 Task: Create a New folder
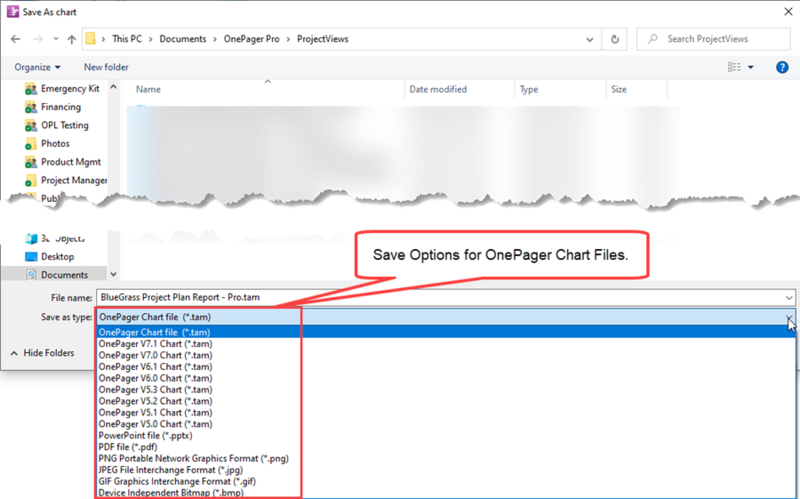(106, 67)
